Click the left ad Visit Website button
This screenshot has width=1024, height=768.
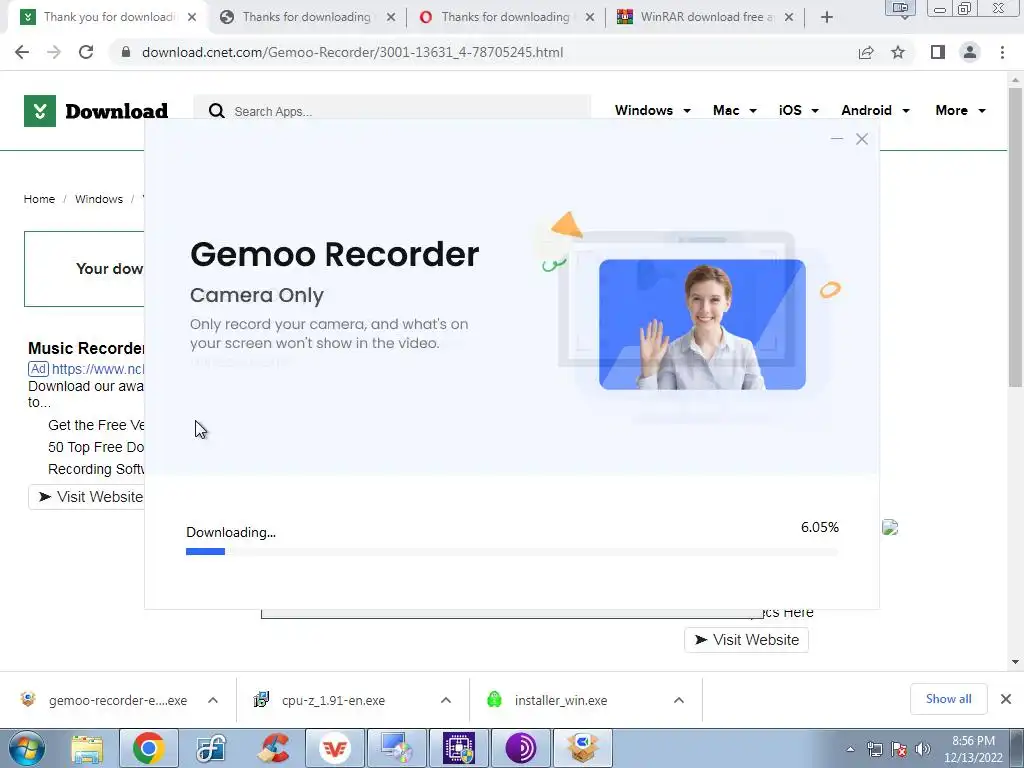point(86,497)
